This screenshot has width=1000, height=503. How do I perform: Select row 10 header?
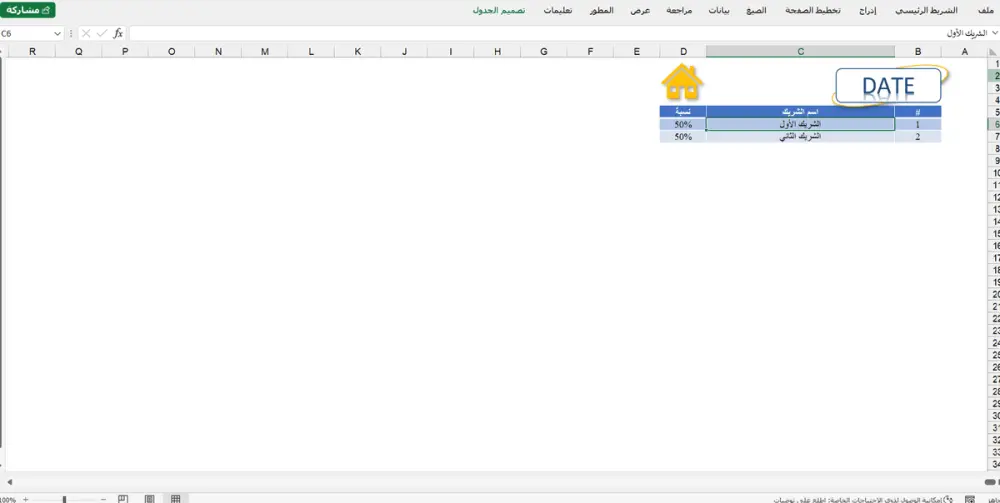pyautogui.click(x=994, y=173)
